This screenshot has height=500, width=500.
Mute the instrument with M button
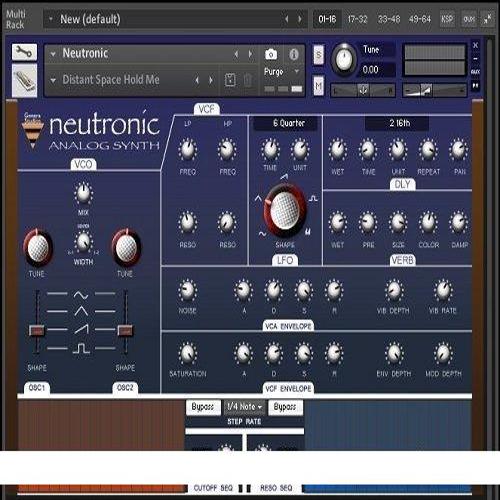coord(319,86)
